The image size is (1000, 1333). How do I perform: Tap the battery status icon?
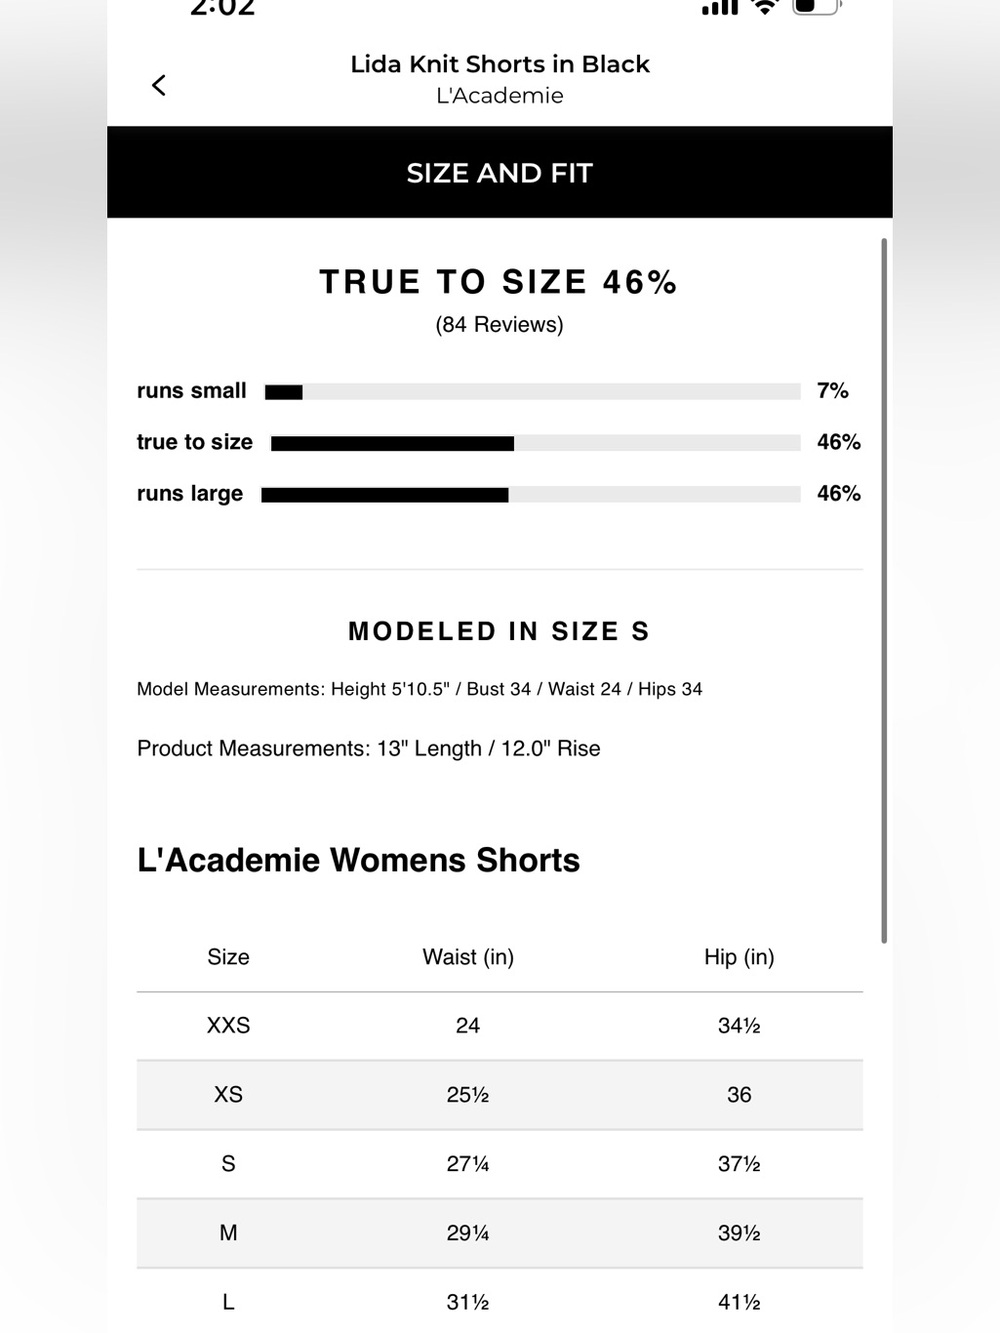[x=817, y=7]
